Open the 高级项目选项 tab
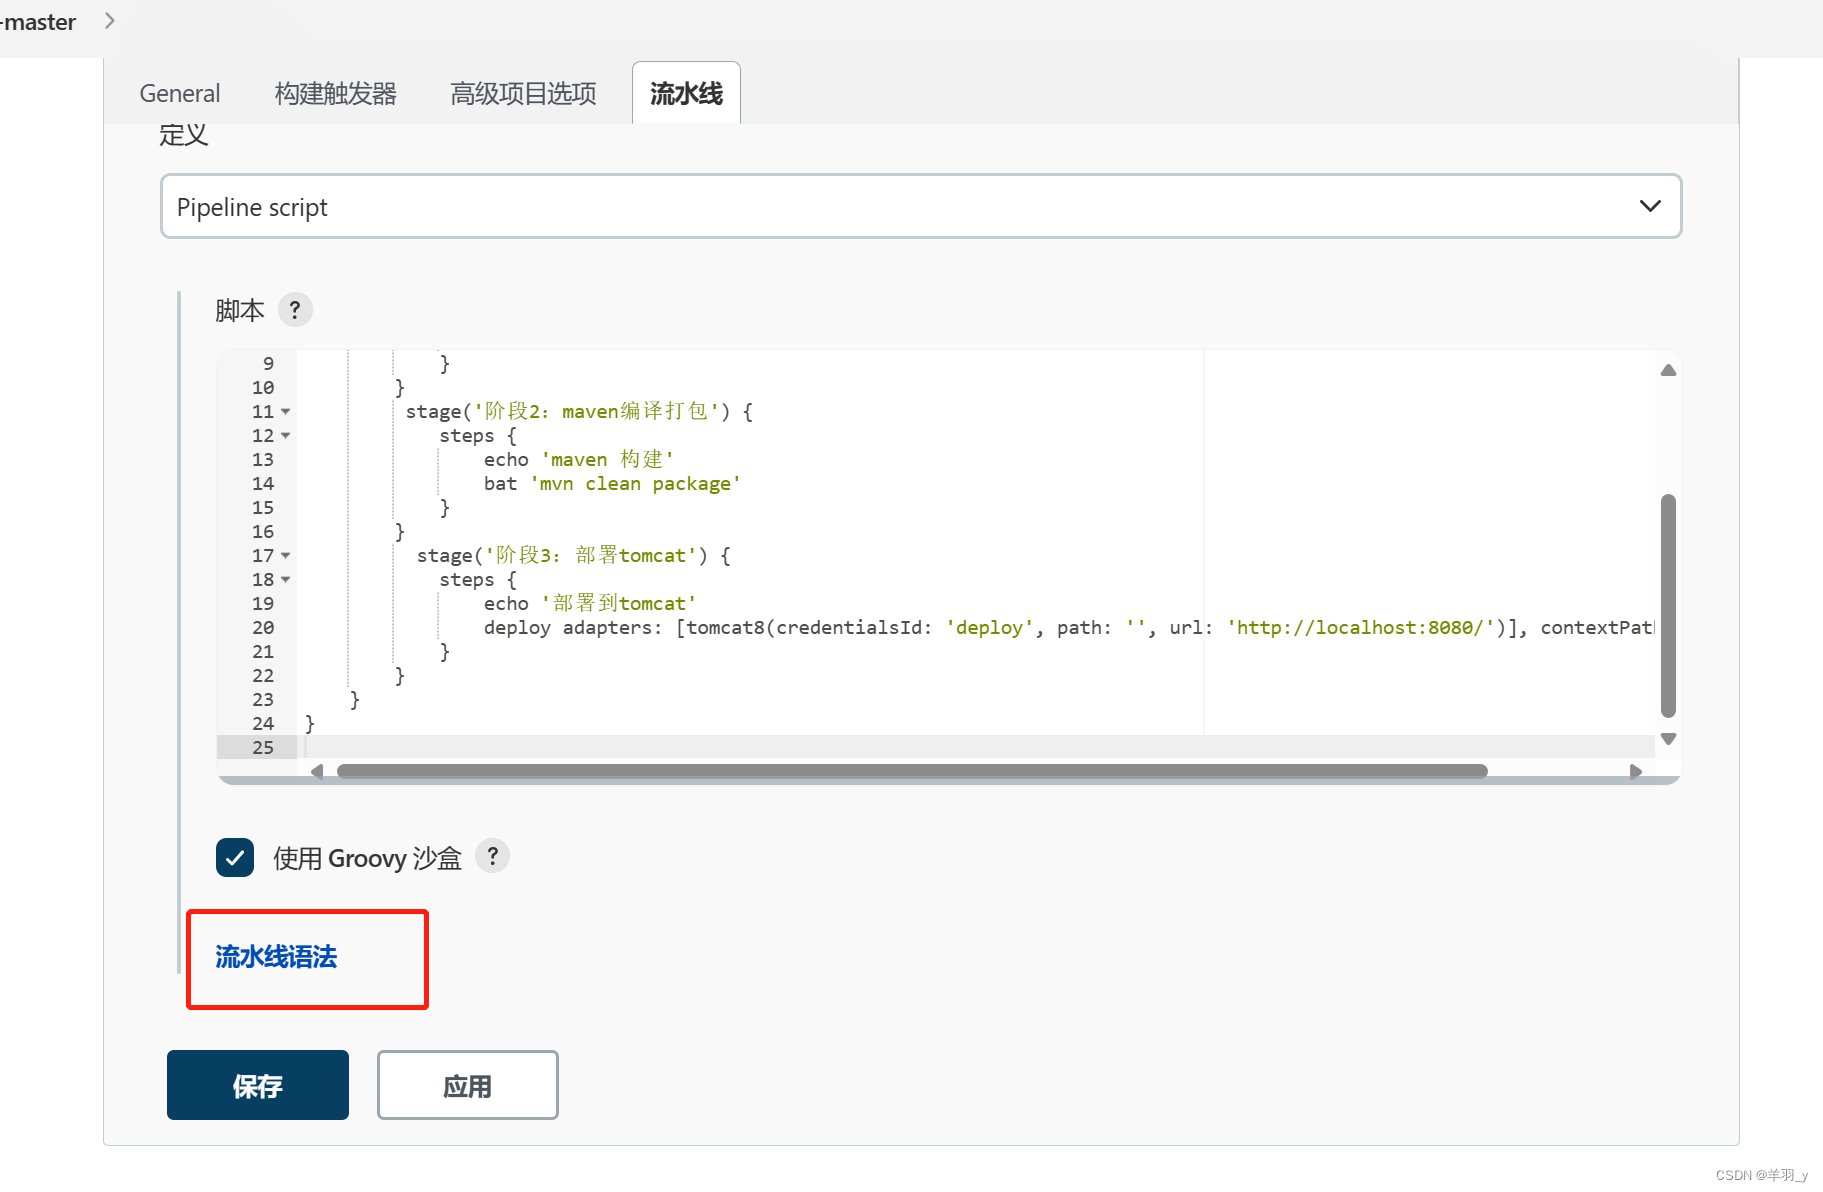The width and height of the screenshot is (1823, 1192). click(x=523, y=93)
